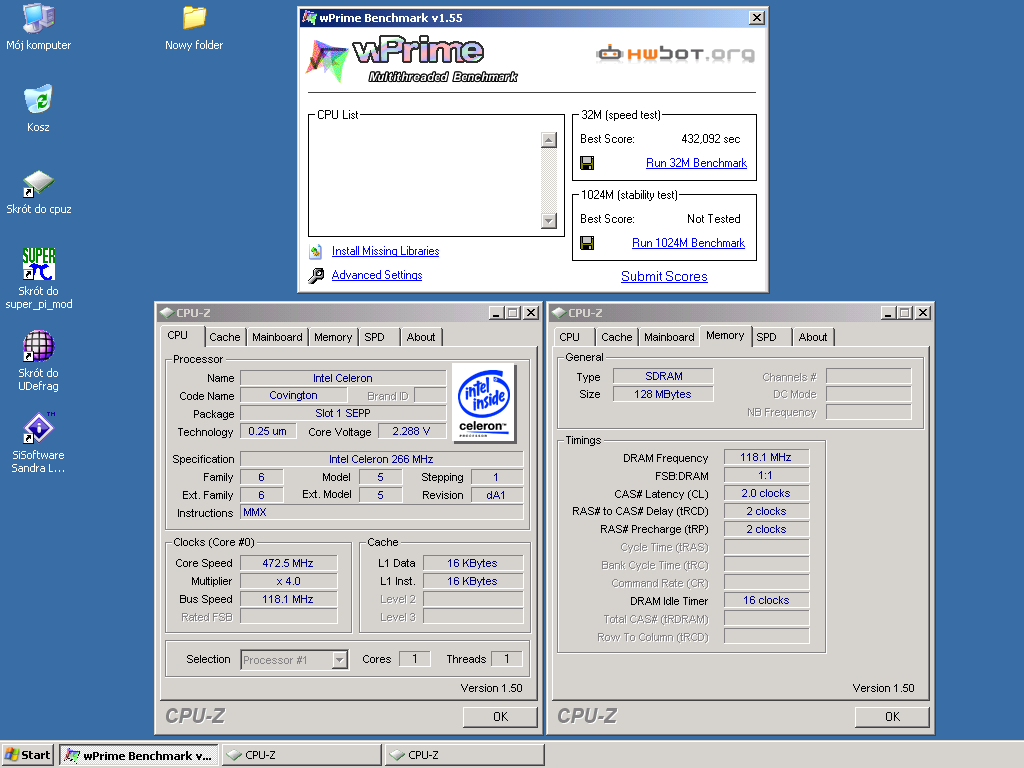The width and height of the screenshot is (1024, 768).
Task: Select the first CPU-Z taskbar button
Action: pyautogui.click(x=302, y=755)
